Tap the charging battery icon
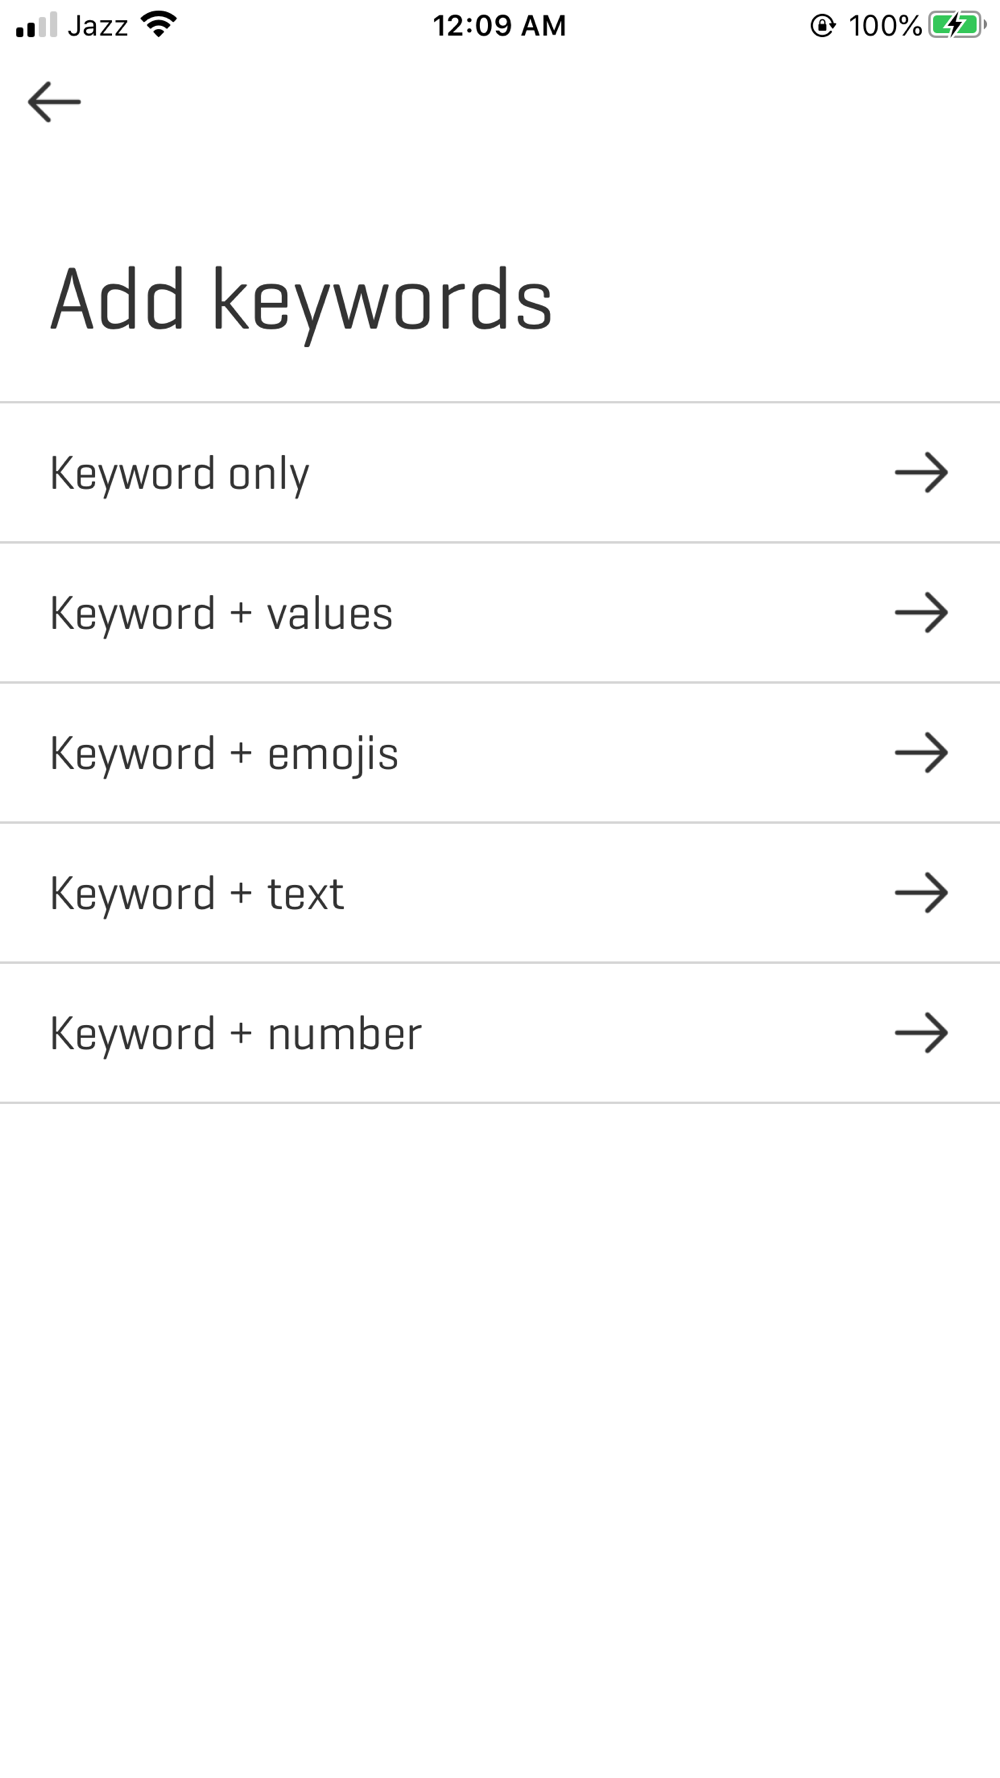Screen dimensions: 1000x1778 click(957, 25)
